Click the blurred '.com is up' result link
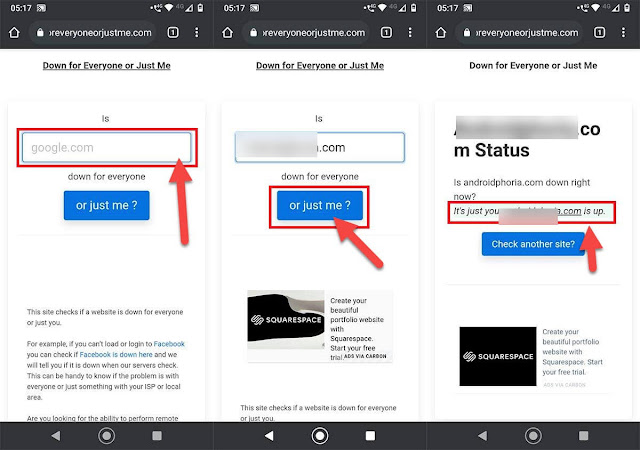Viewport: 640px width, 450px height. 540,211
